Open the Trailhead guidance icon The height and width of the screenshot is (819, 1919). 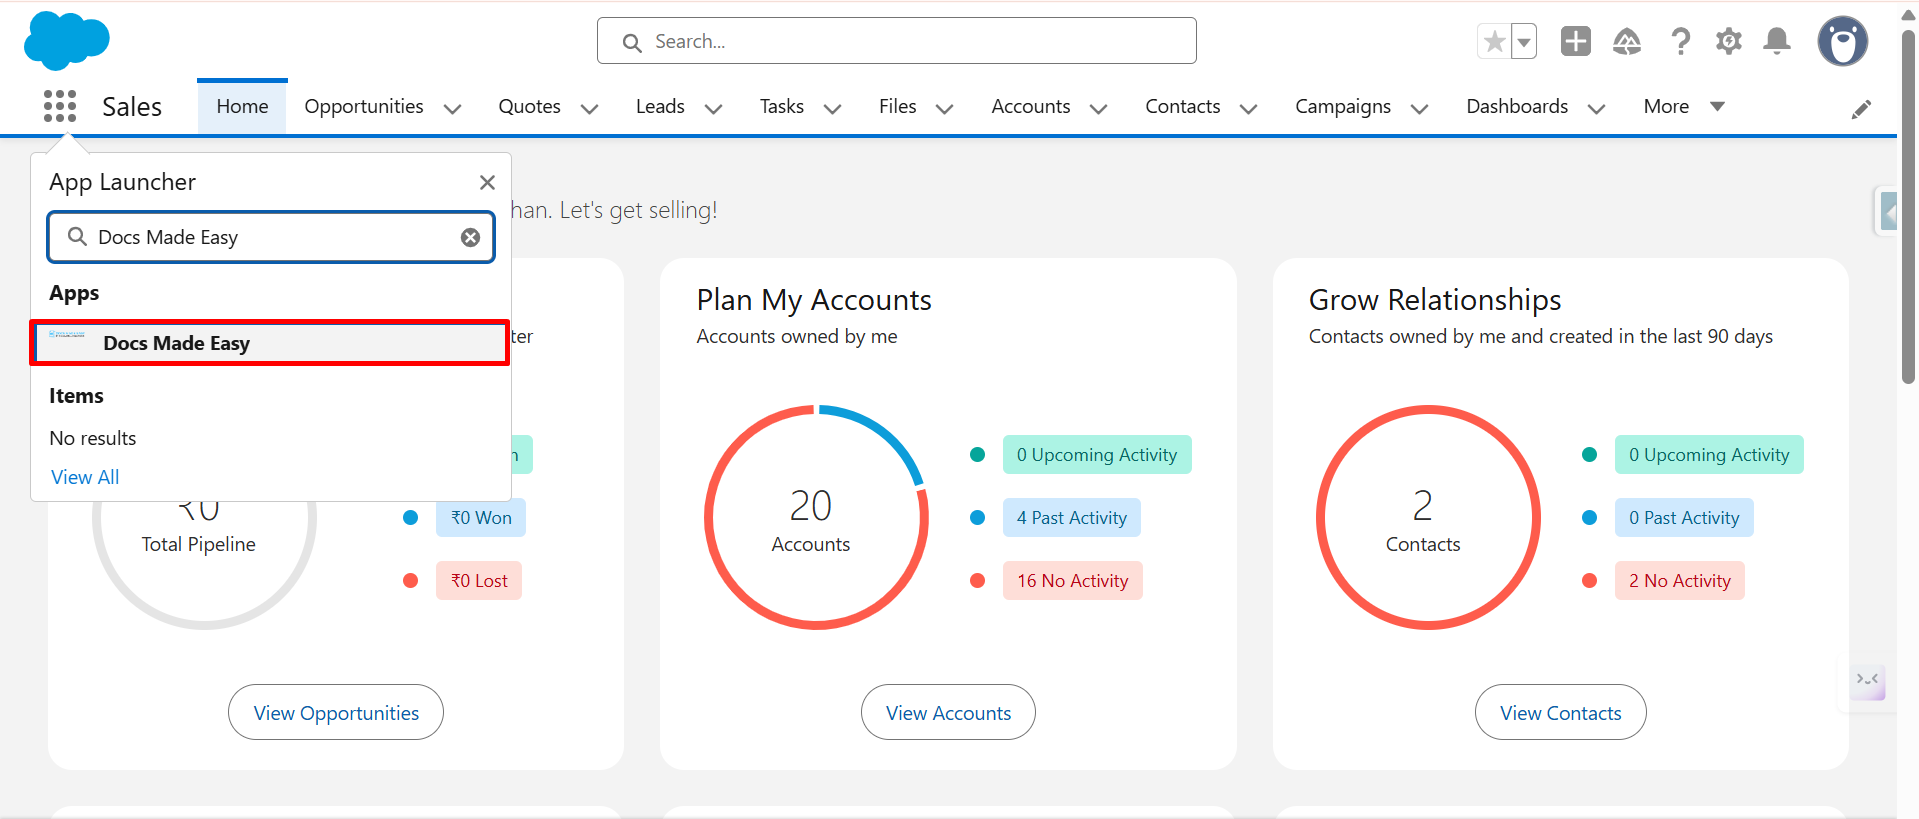(x=1627, y=41)
